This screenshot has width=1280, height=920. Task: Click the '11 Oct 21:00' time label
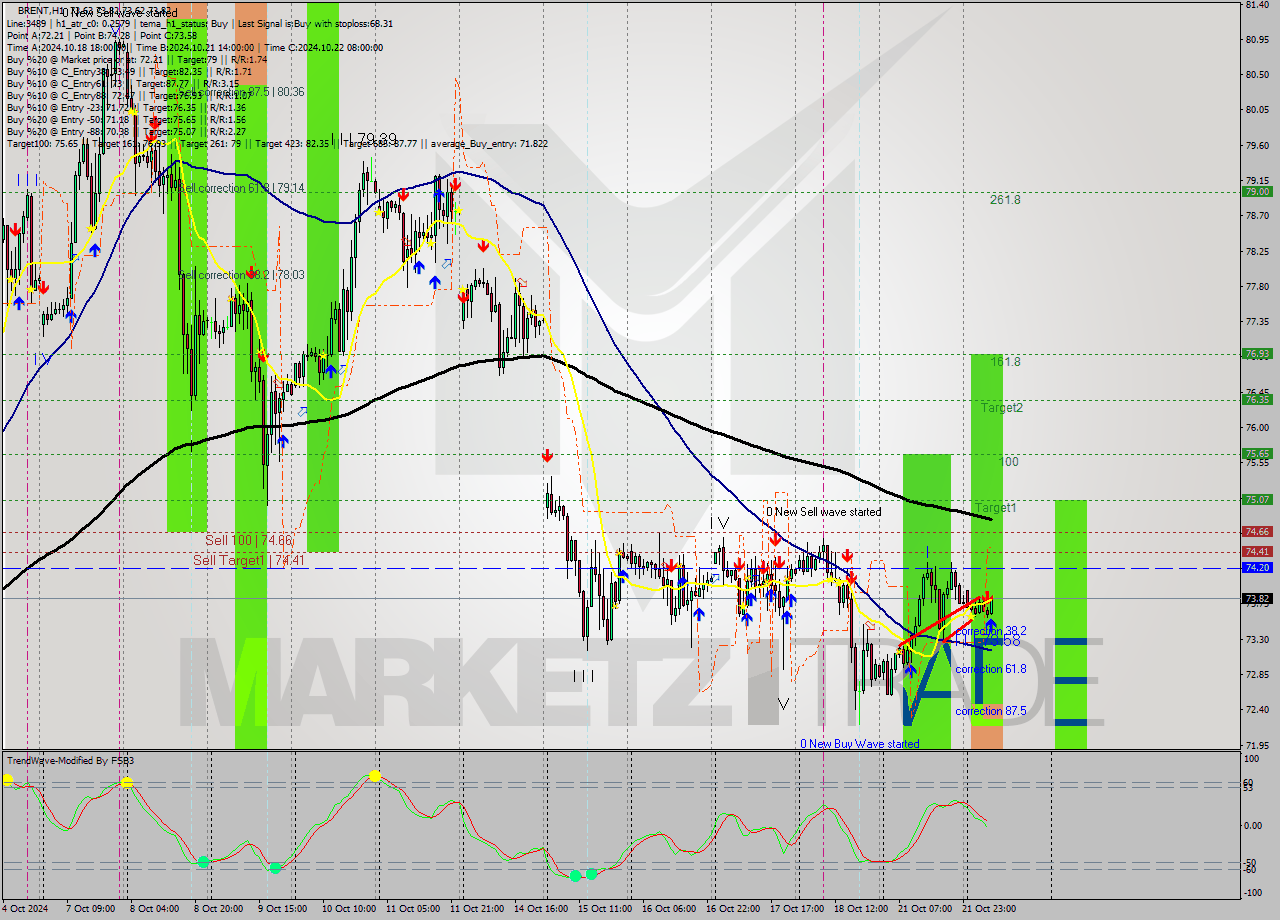(x=476, y=908)
